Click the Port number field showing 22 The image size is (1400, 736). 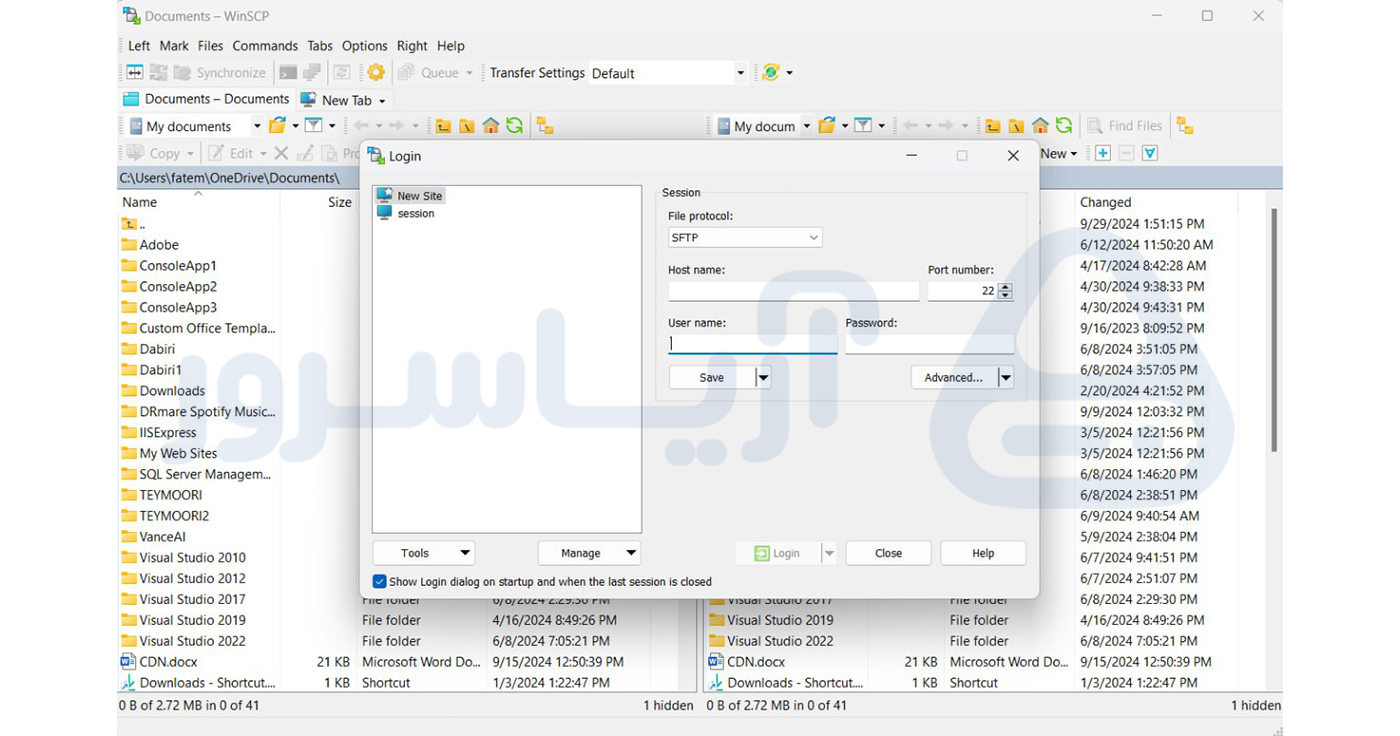[x=962, y=291]
